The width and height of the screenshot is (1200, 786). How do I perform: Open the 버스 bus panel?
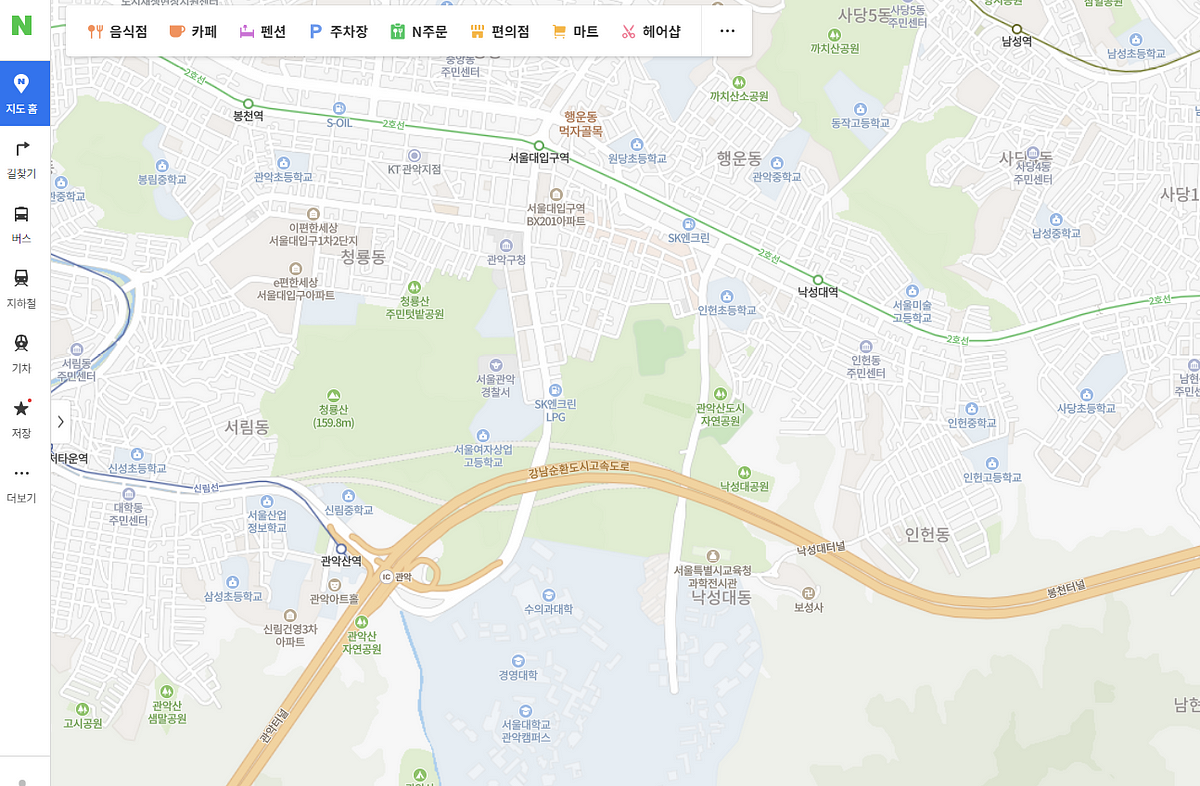pyautogui.click(x=22, y=224)
